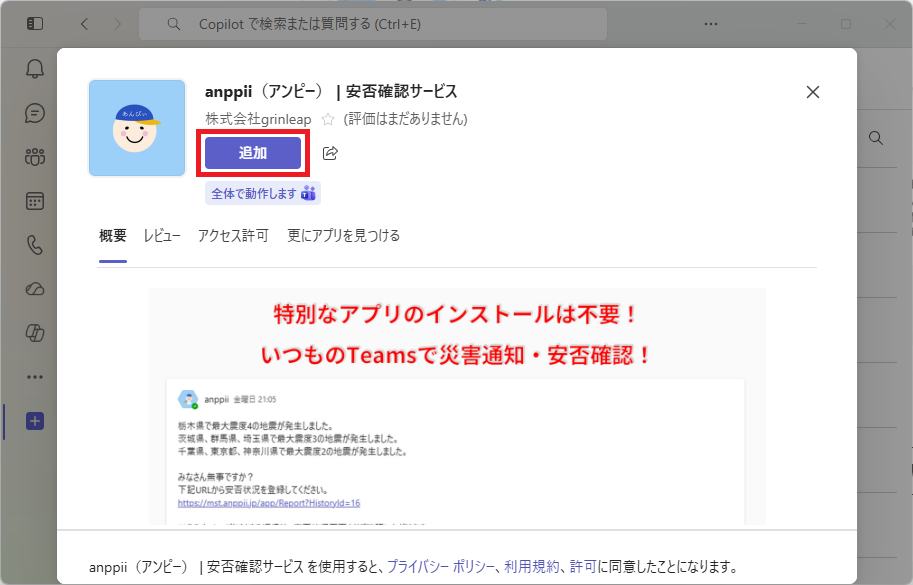913x585 pixels.
Task: Click the star rating icon
Action: point(328,119)
